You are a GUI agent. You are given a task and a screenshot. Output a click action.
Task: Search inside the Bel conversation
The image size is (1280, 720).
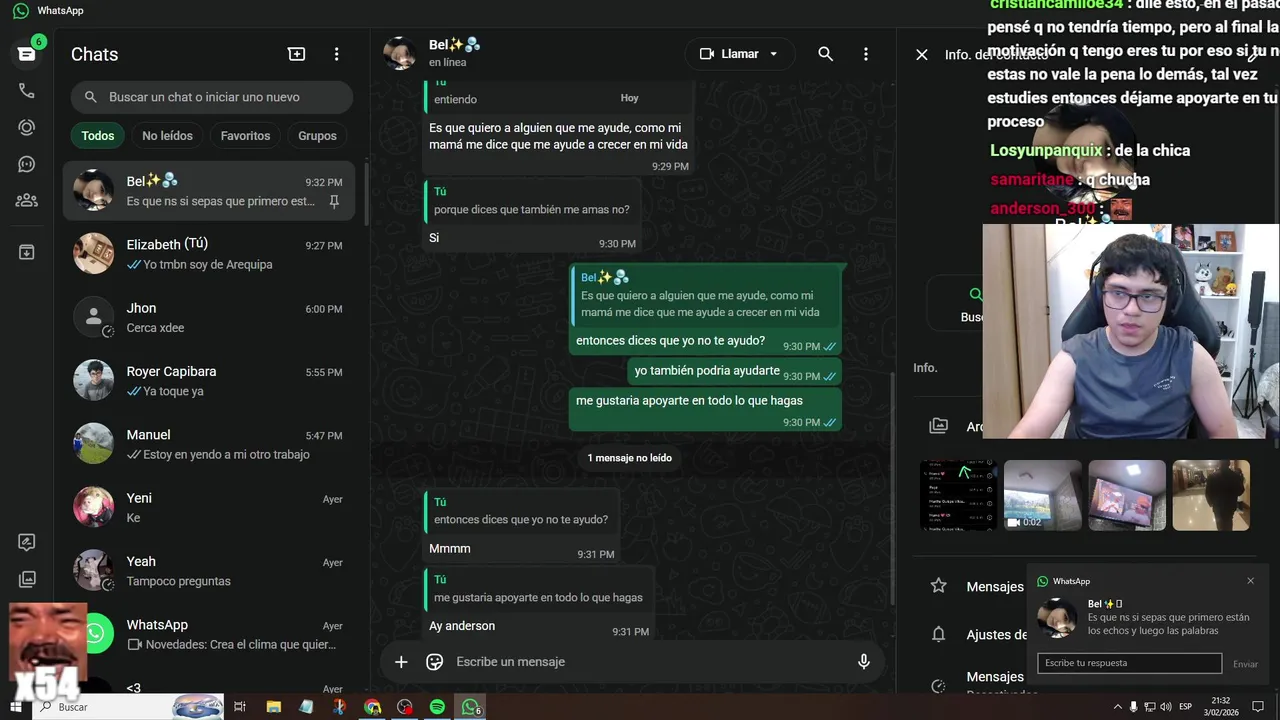[825, 54]
